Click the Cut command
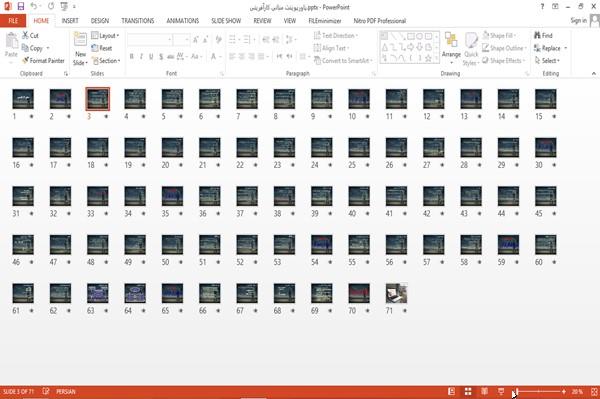Viewport: 600px width, 399px height. pos(30,35)
